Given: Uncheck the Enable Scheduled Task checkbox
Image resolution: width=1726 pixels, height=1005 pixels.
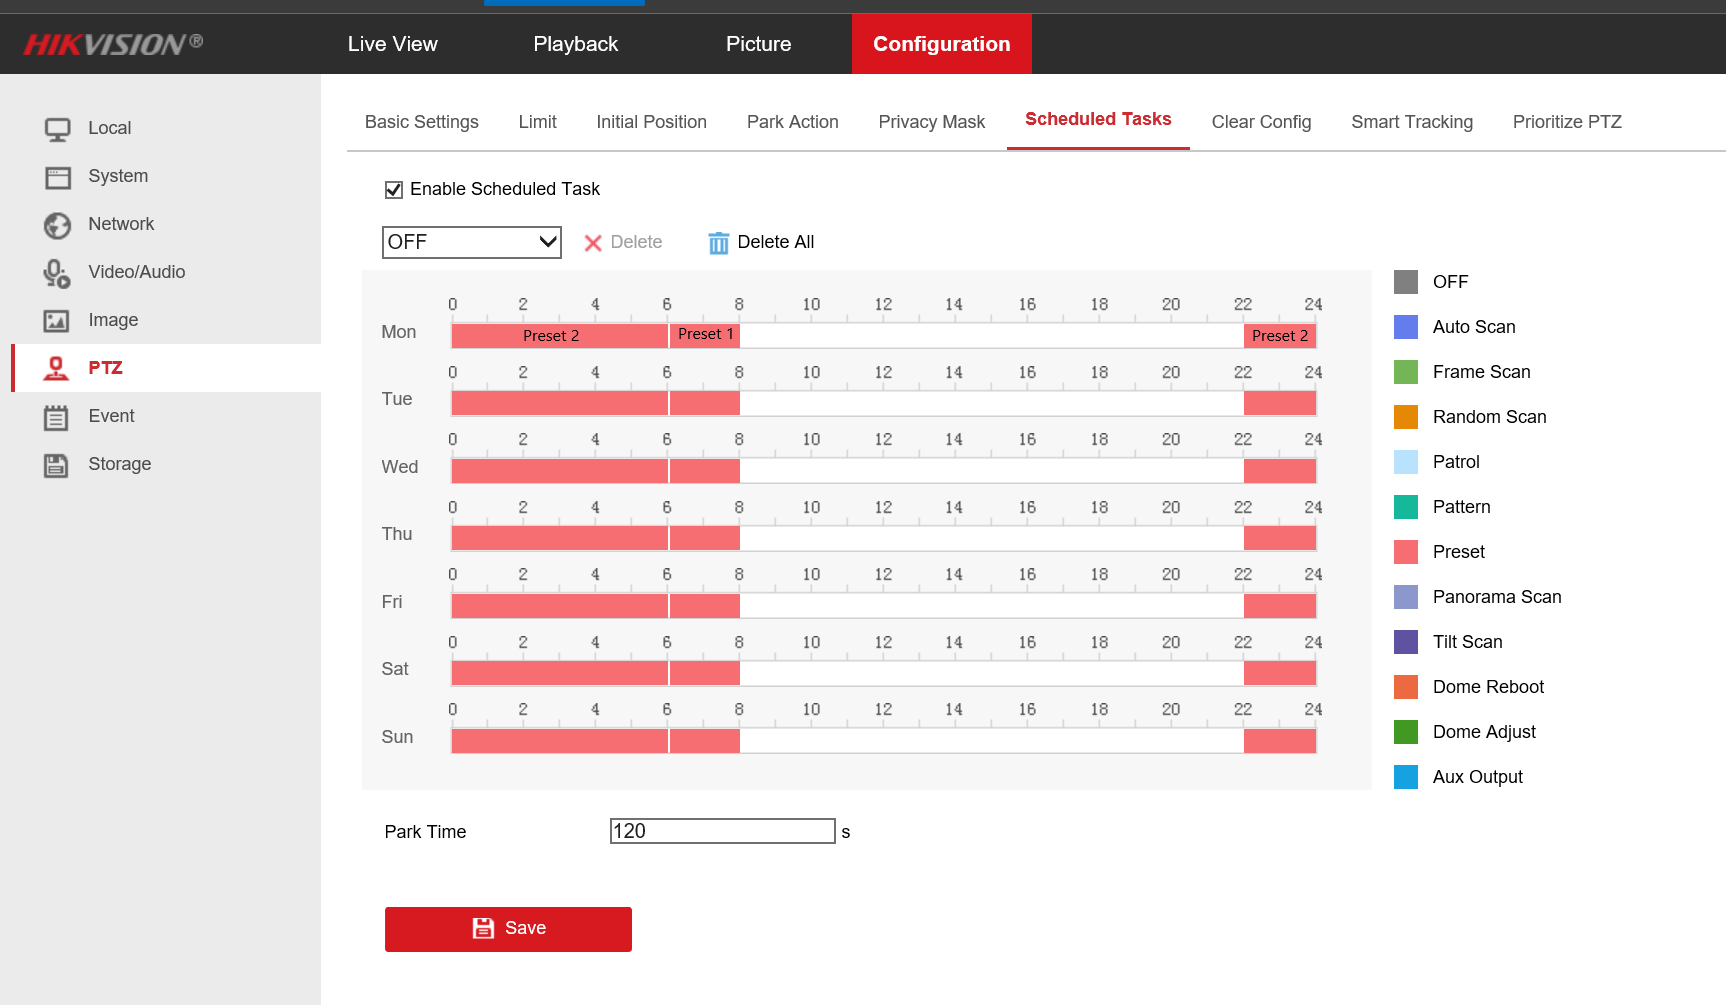Looking at the screenshot, I should [x=394, y=190].
